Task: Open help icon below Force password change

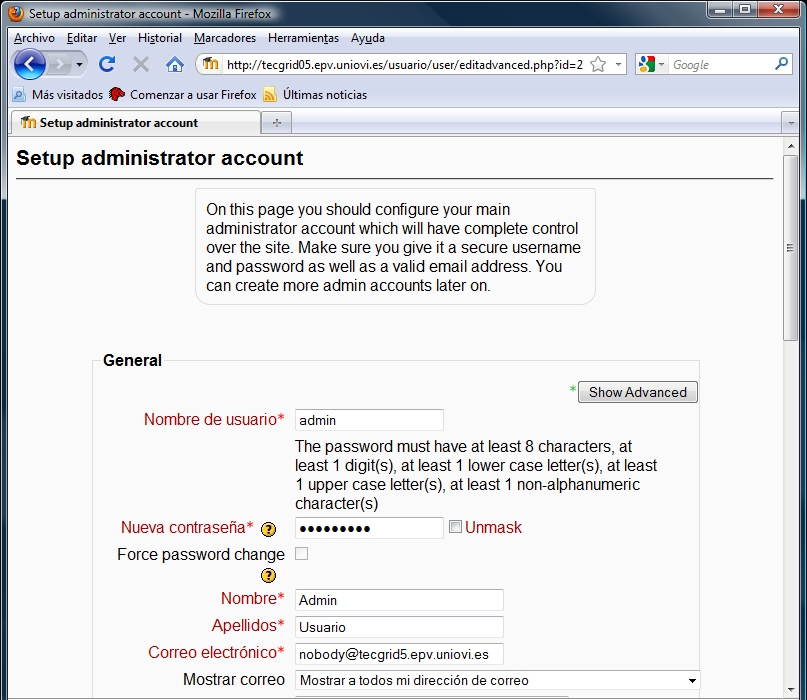Action: [x=268, y=575]
